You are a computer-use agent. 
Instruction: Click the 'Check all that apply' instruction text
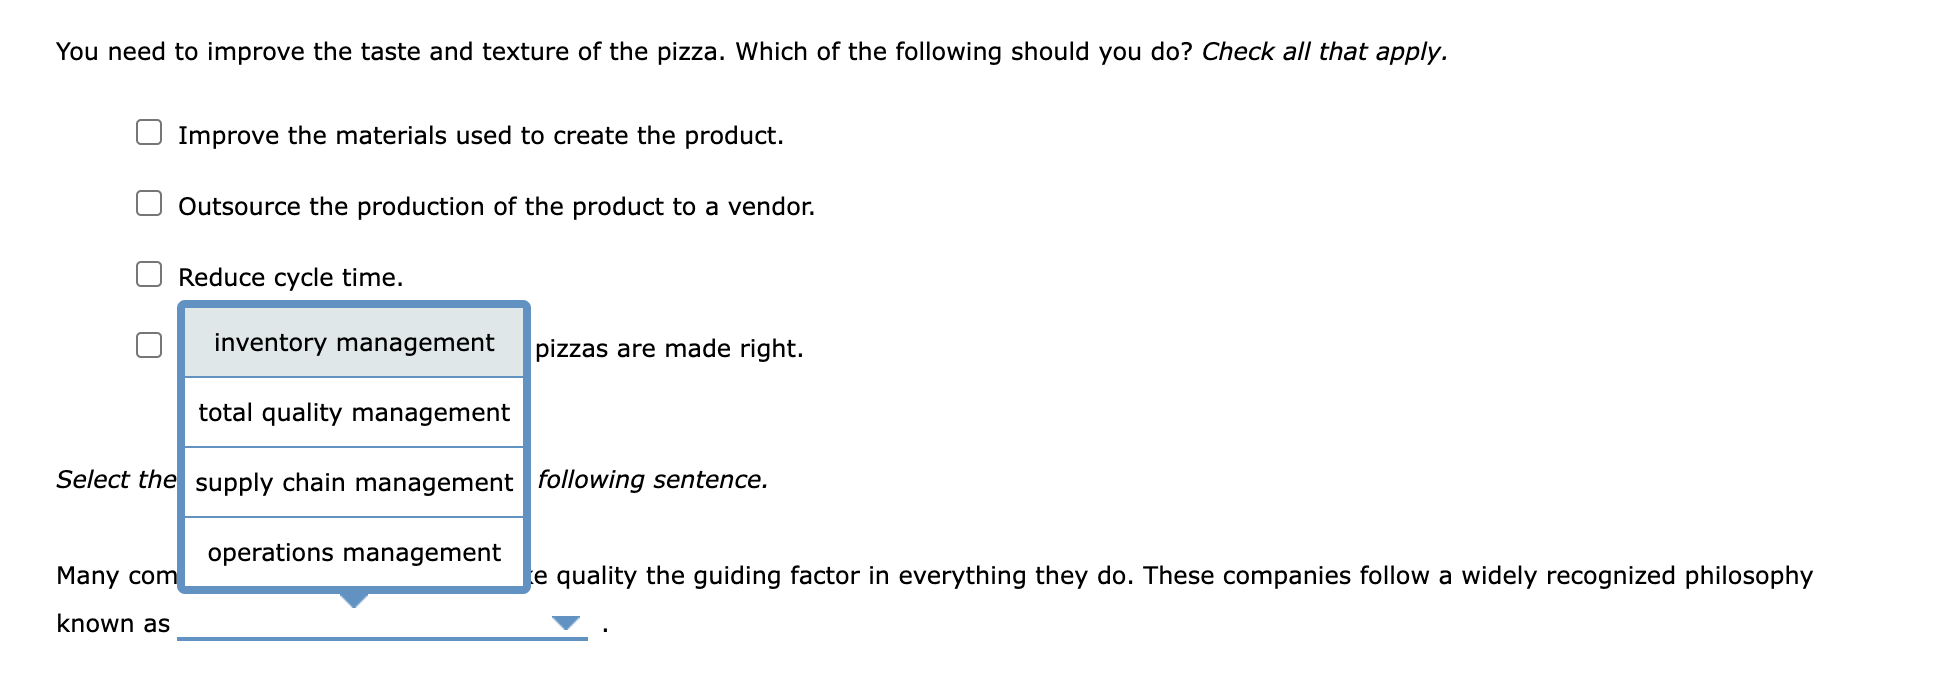(x=1325, y=50)
